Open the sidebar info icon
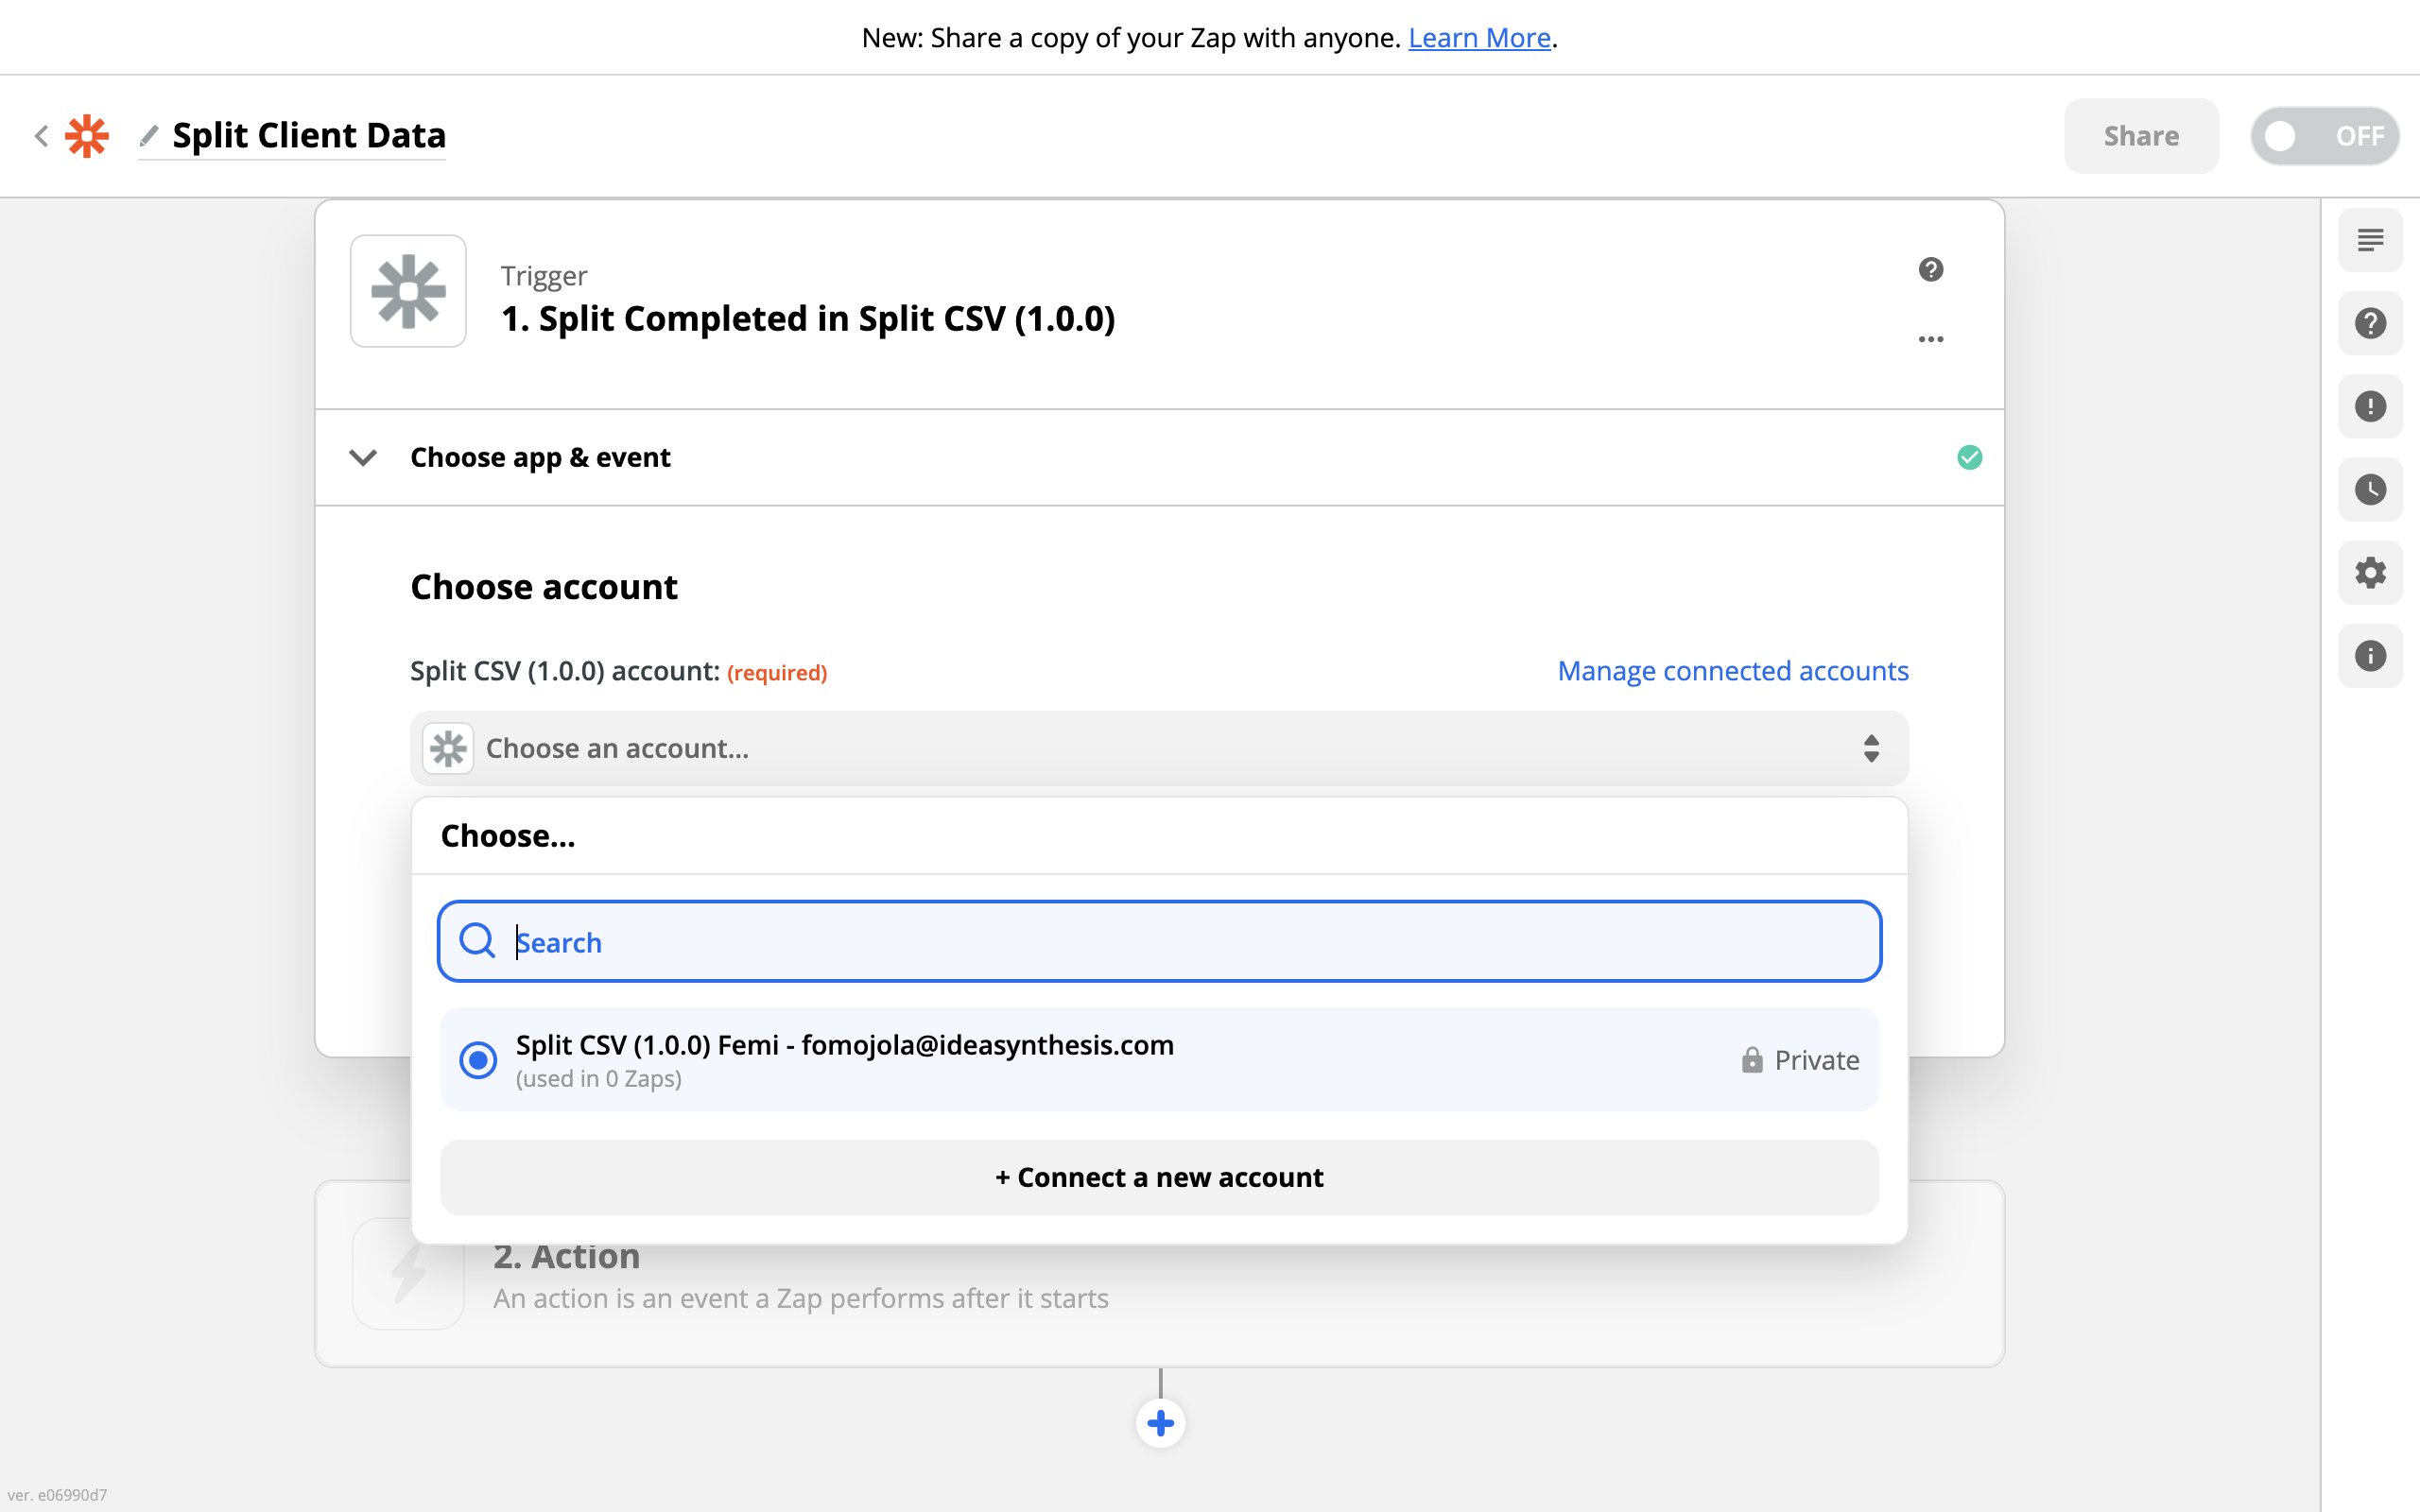 [x=2370, y=655]
